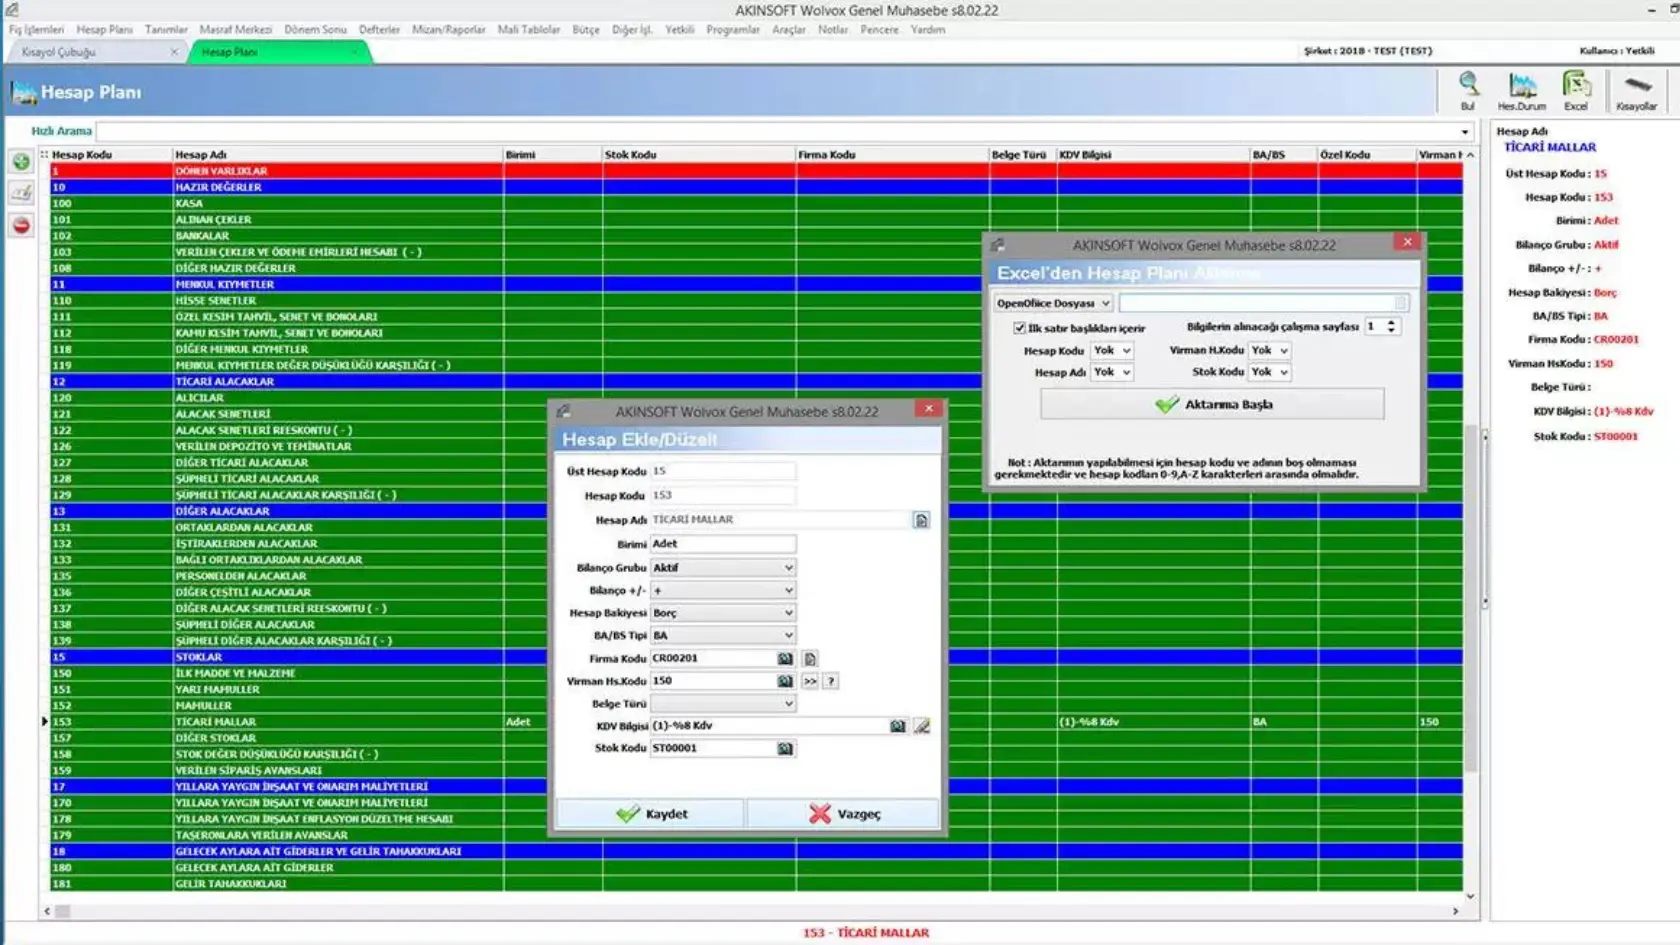Screen dimensions: 1680x945
Task: Click the edit pencil icon beside KDV Bilgisi
Action: point(921,726)
